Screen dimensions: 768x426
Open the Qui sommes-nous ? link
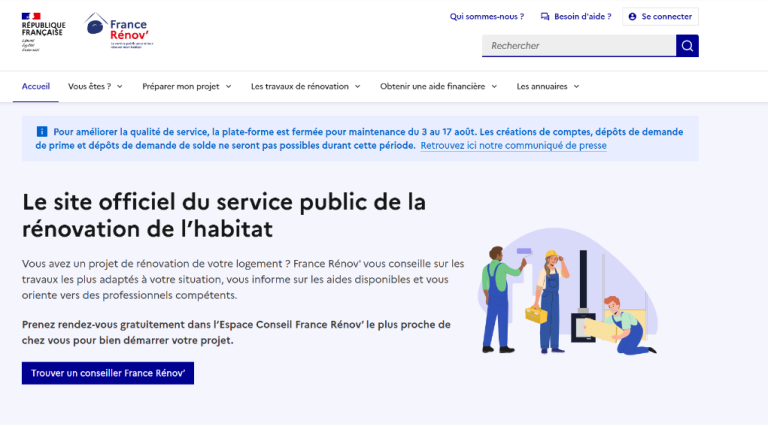pos(487,17)
